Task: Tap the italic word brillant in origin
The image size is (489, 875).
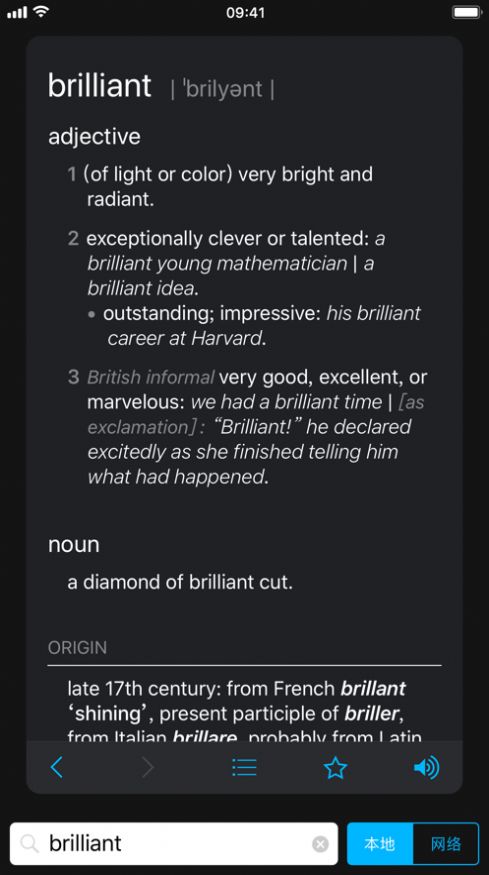Action: pyautogui.click(x=373, y=689)
